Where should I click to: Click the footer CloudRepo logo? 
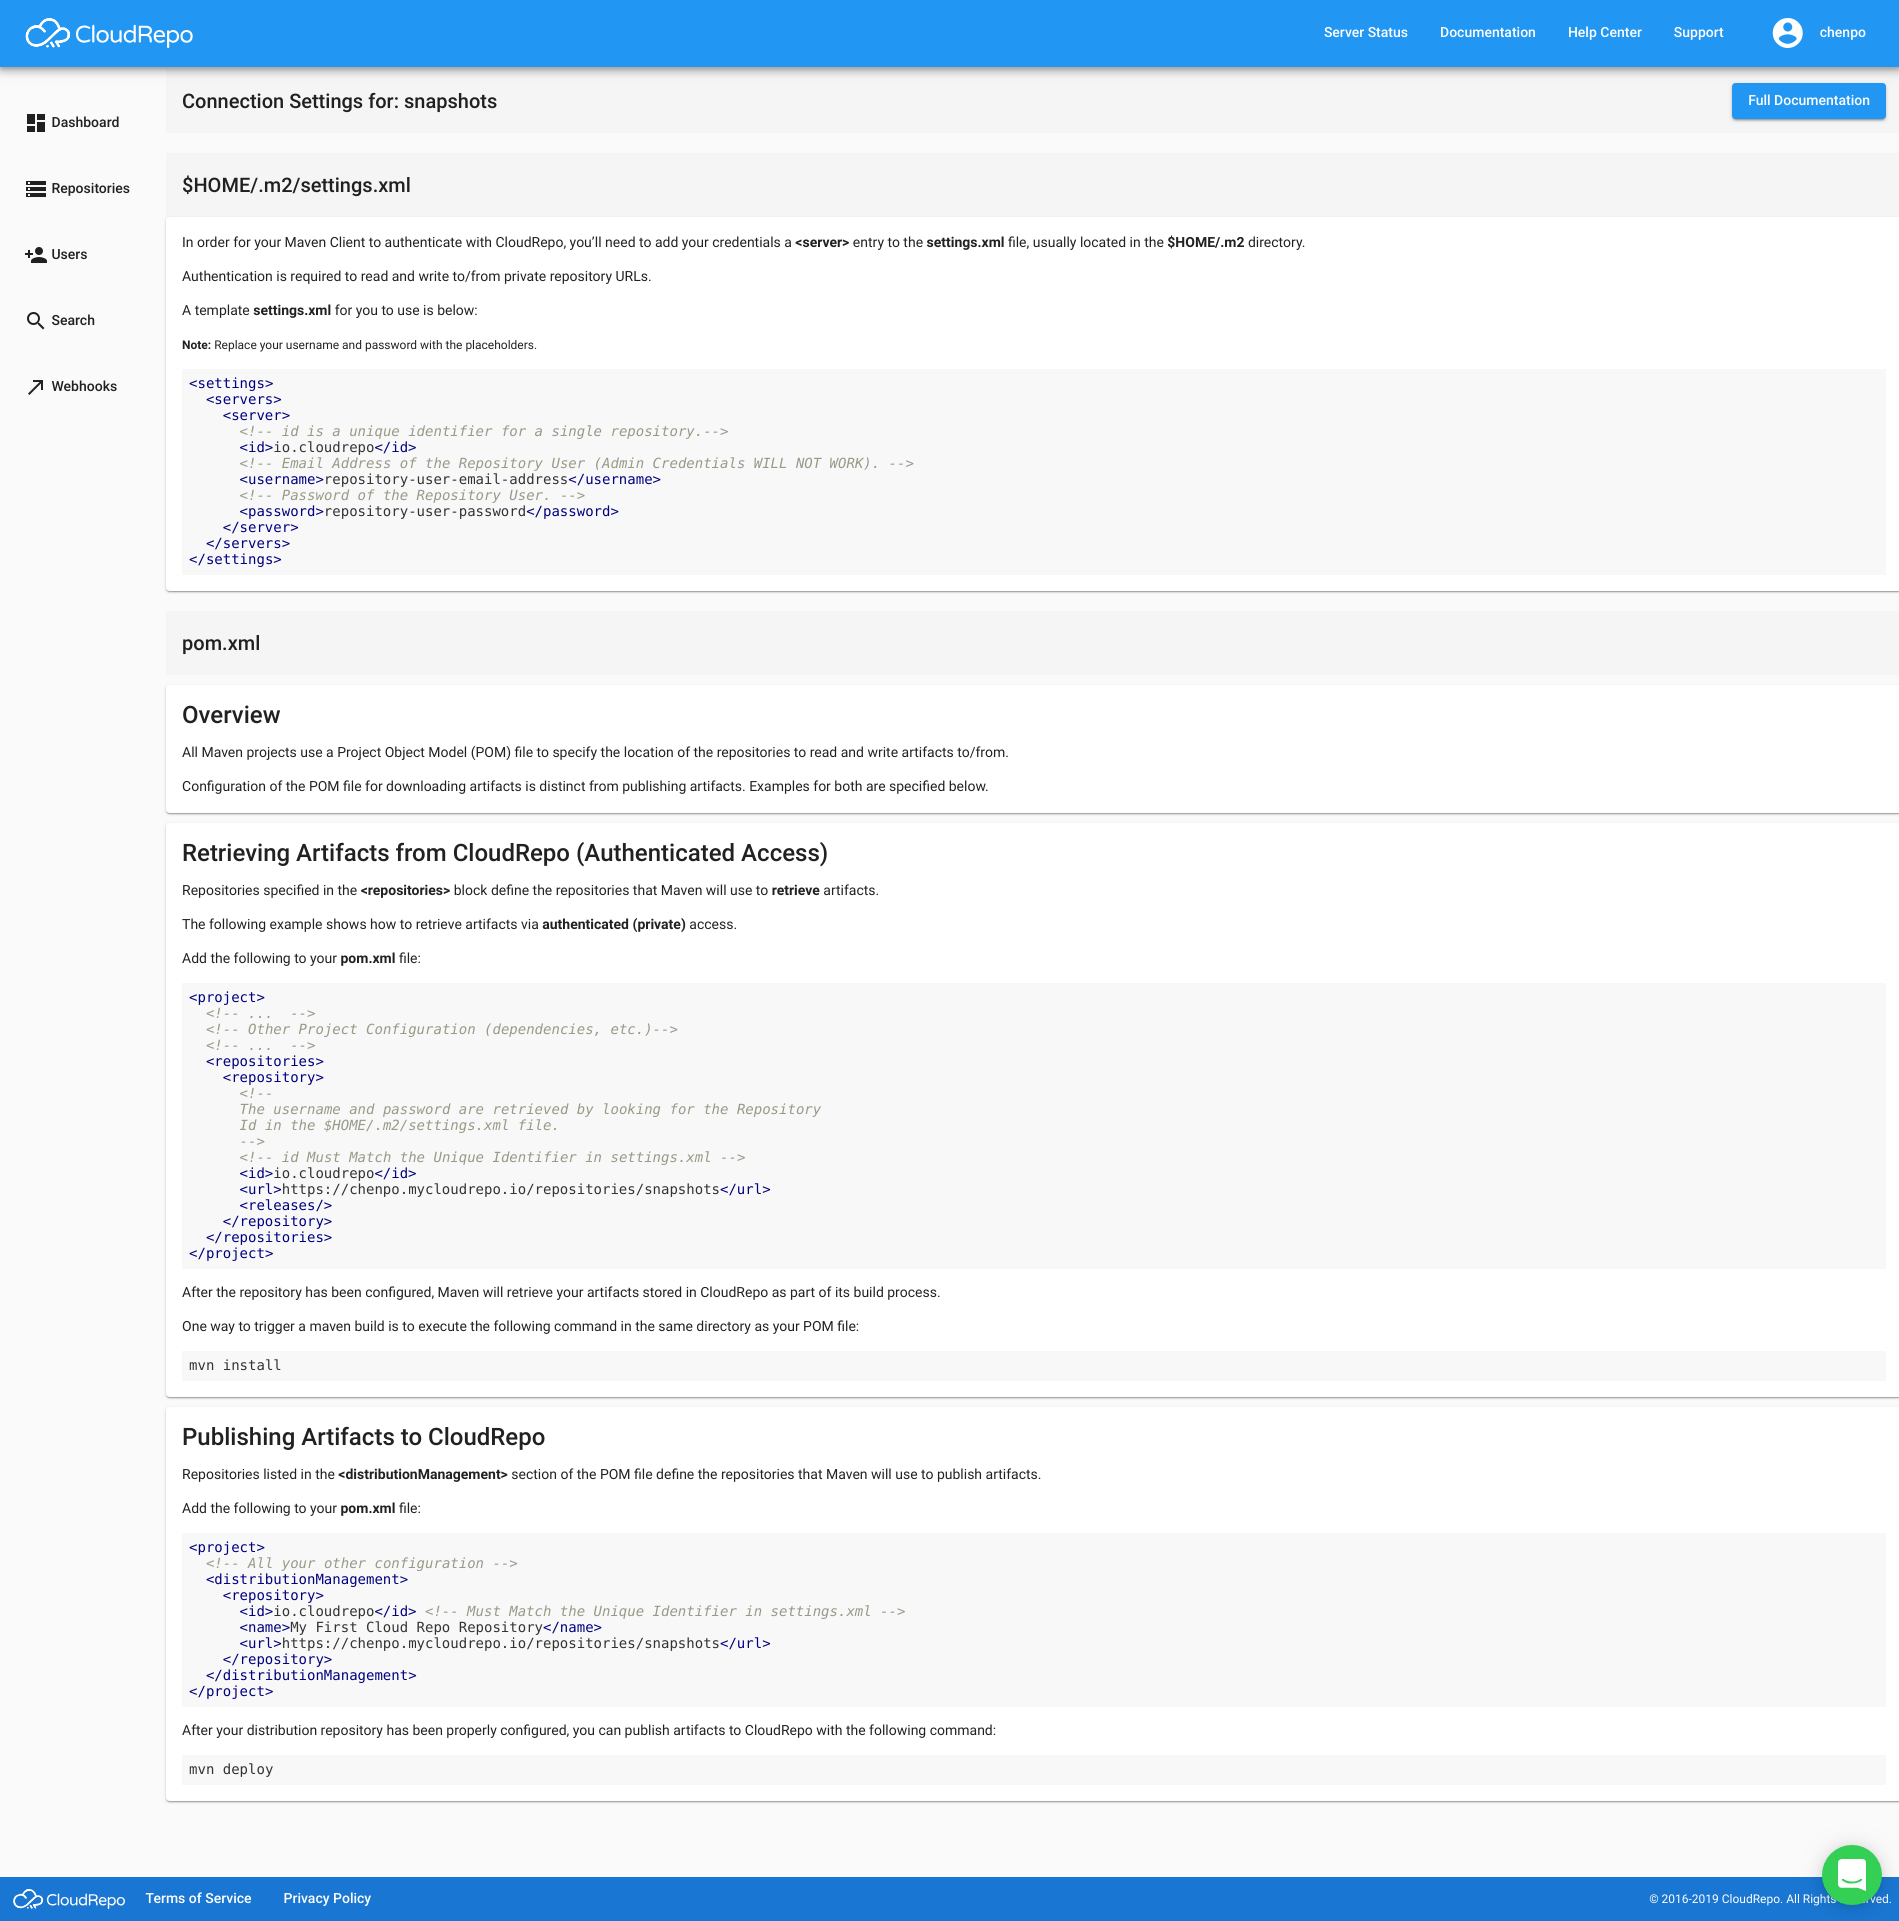coord(69,1899)
